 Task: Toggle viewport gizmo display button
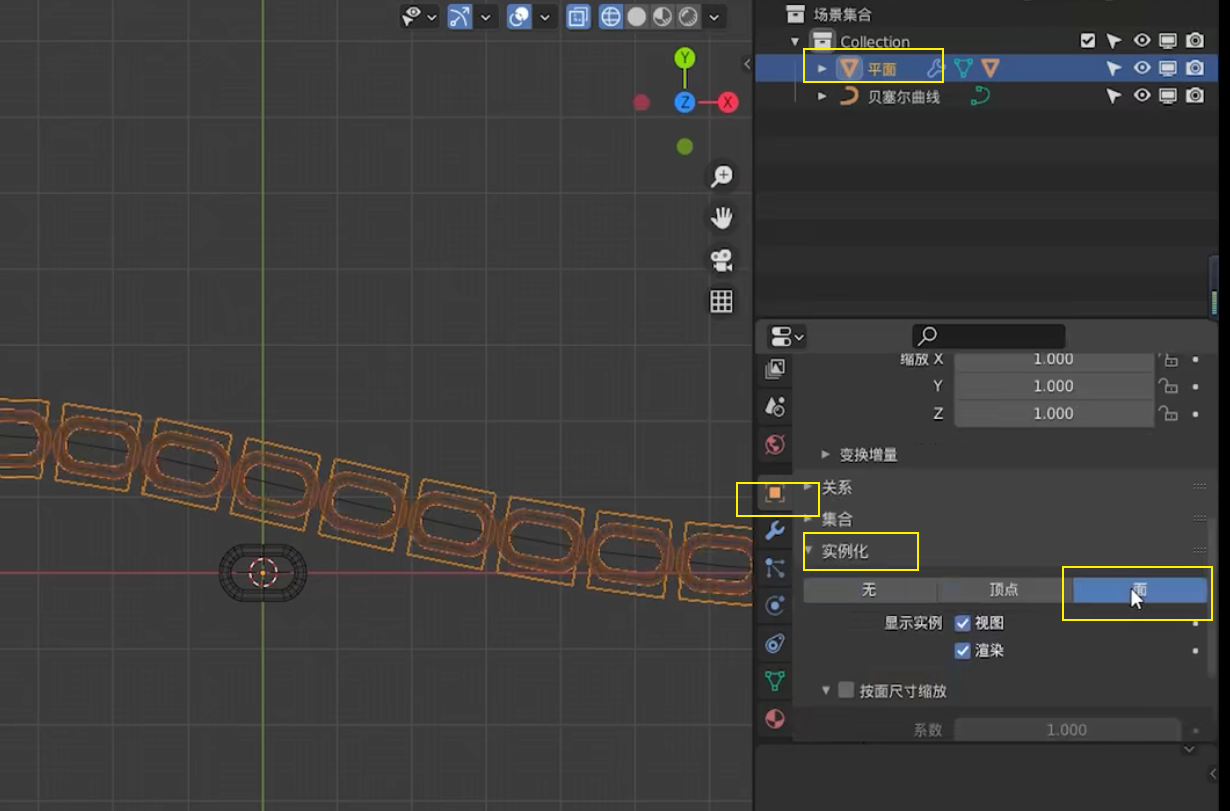click(x=460, y=17)
